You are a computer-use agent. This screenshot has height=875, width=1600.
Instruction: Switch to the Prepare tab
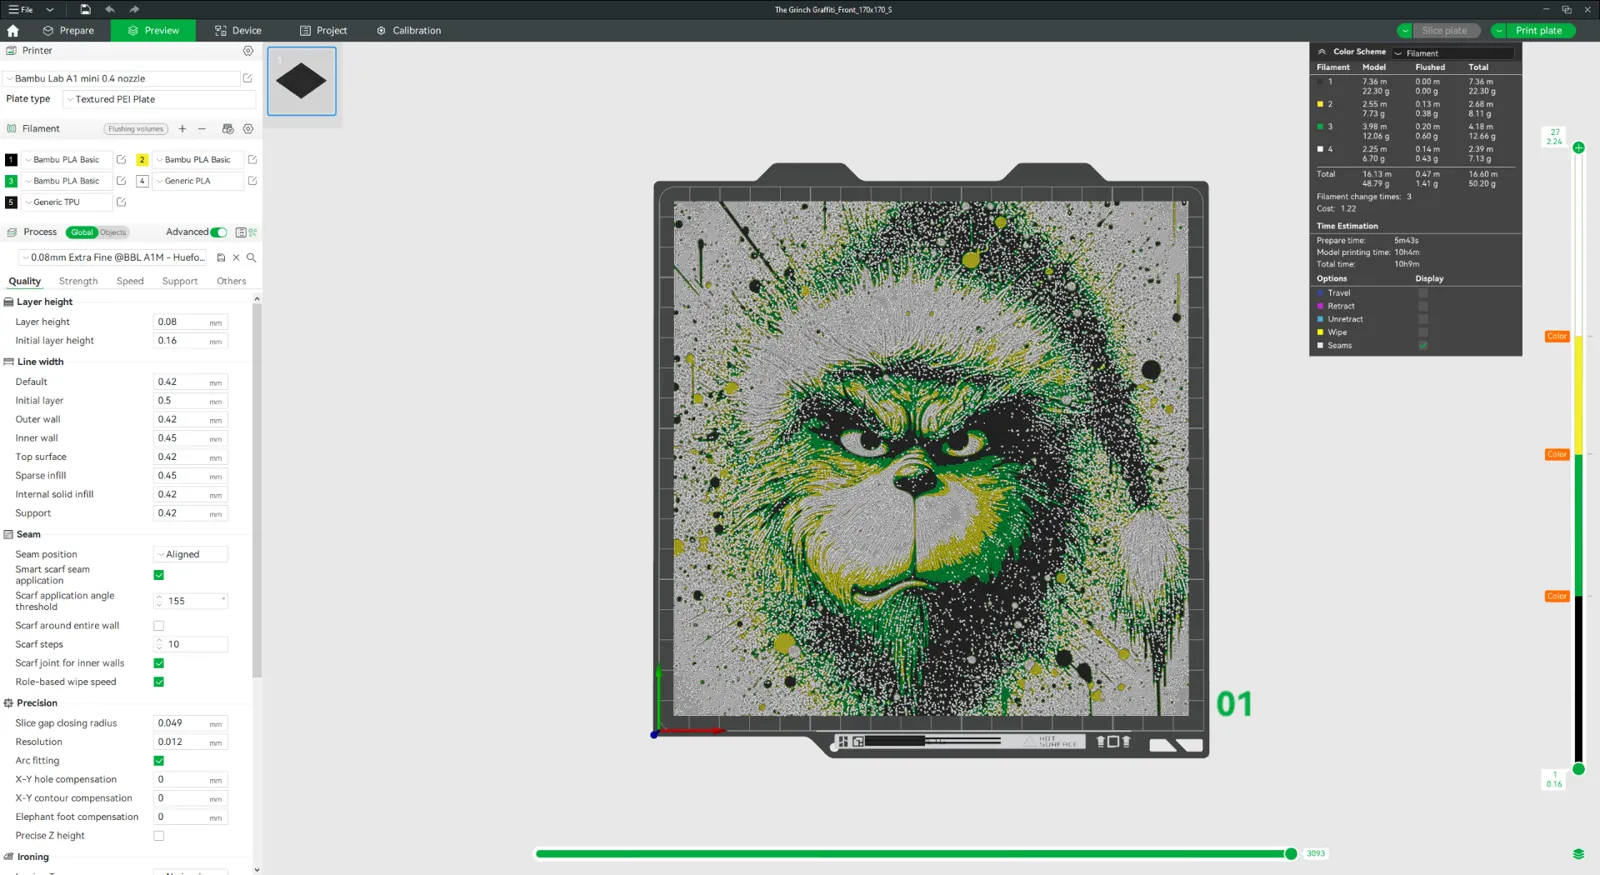click(68, 30)
